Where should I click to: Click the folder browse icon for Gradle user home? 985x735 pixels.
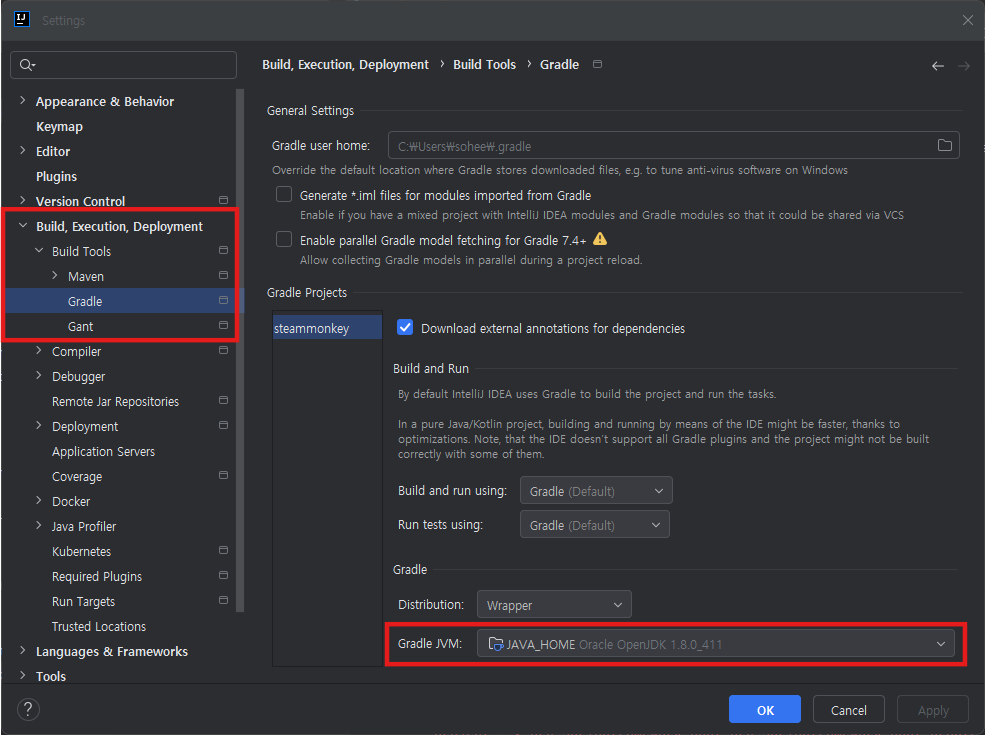(x=944, y=145)
